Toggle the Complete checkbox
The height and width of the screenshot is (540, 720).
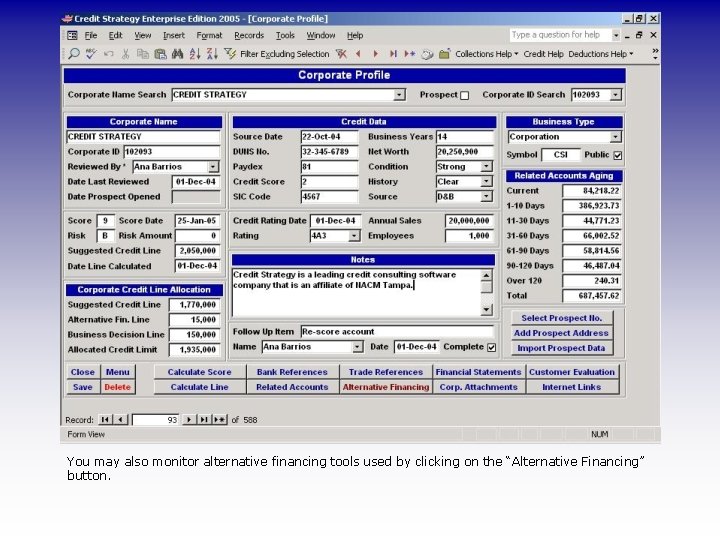pyautogui.click(x=491, y=347)
